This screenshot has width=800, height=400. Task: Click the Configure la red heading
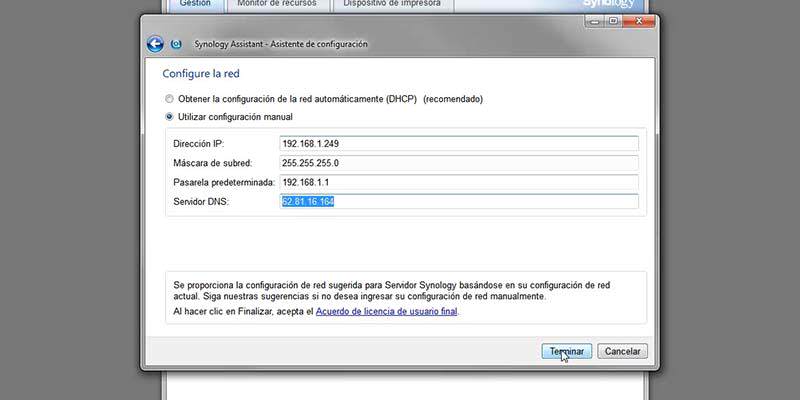click(x=201, y=74)
